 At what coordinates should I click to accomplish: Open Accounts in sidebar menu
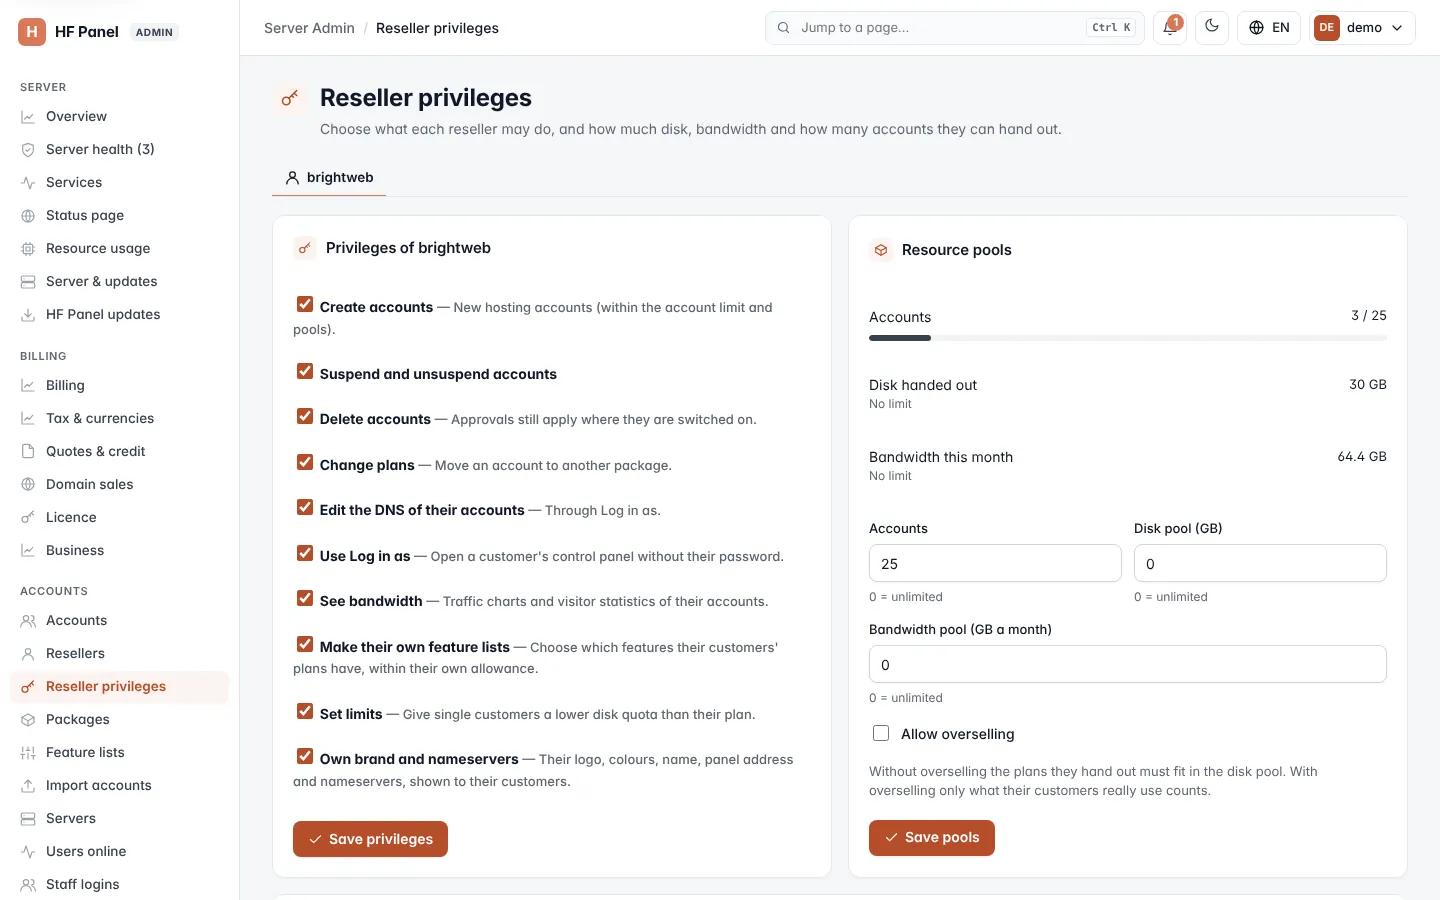tap(119, 620)
